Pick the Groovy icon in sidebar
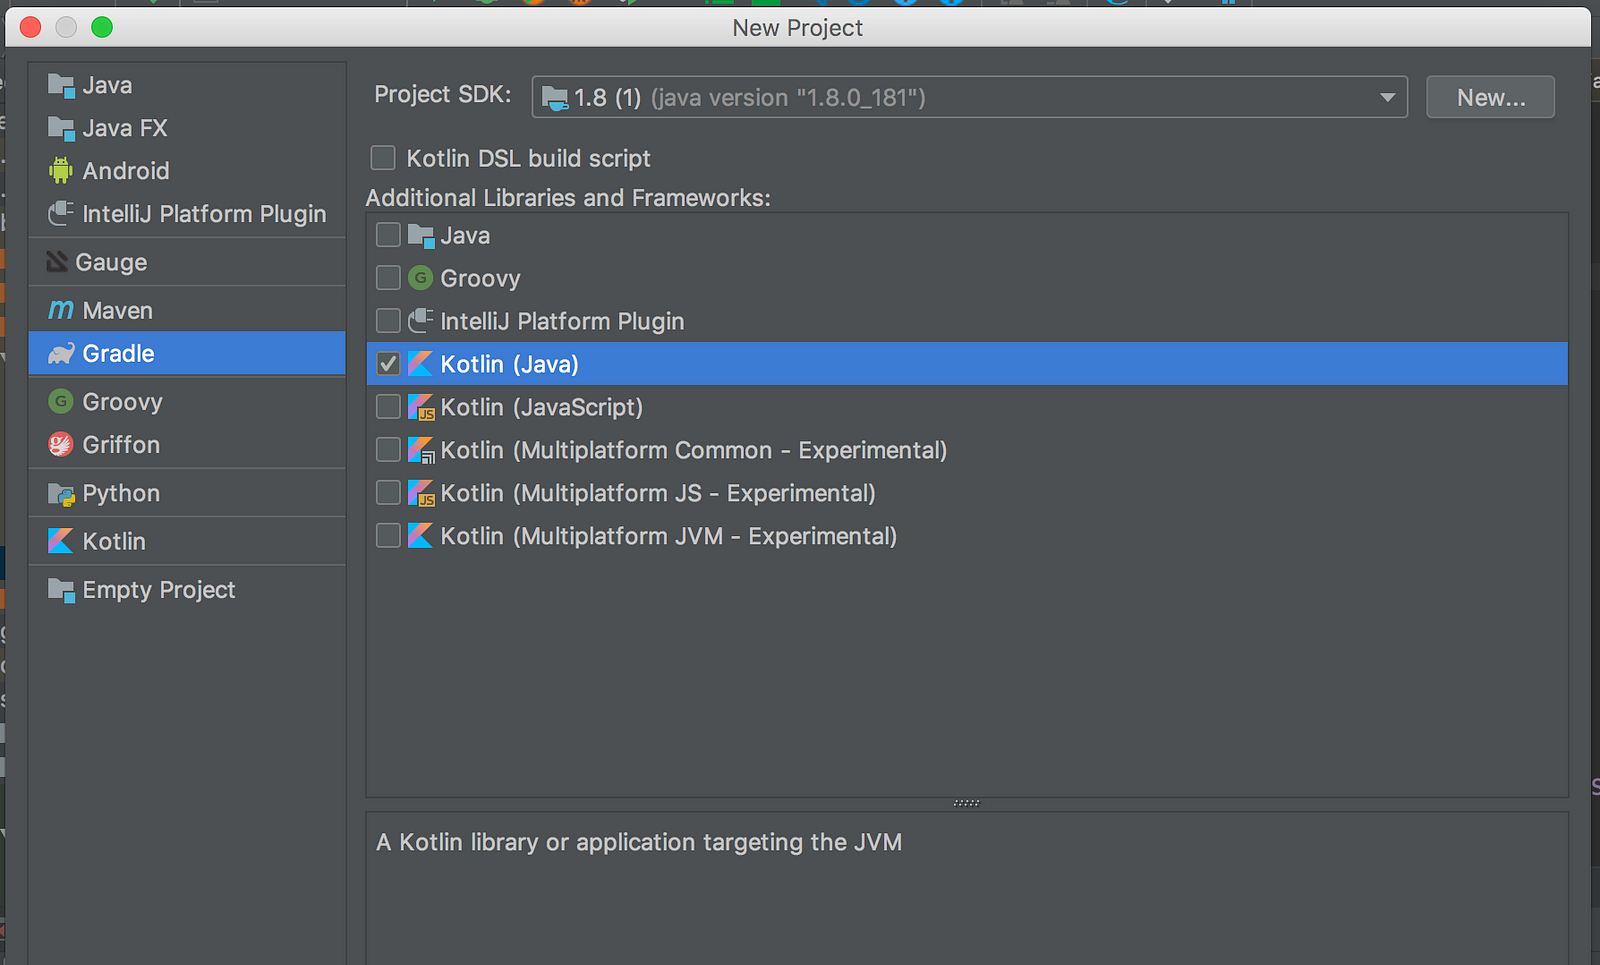Screen dimensions: 1600x965 click(61, 401)
